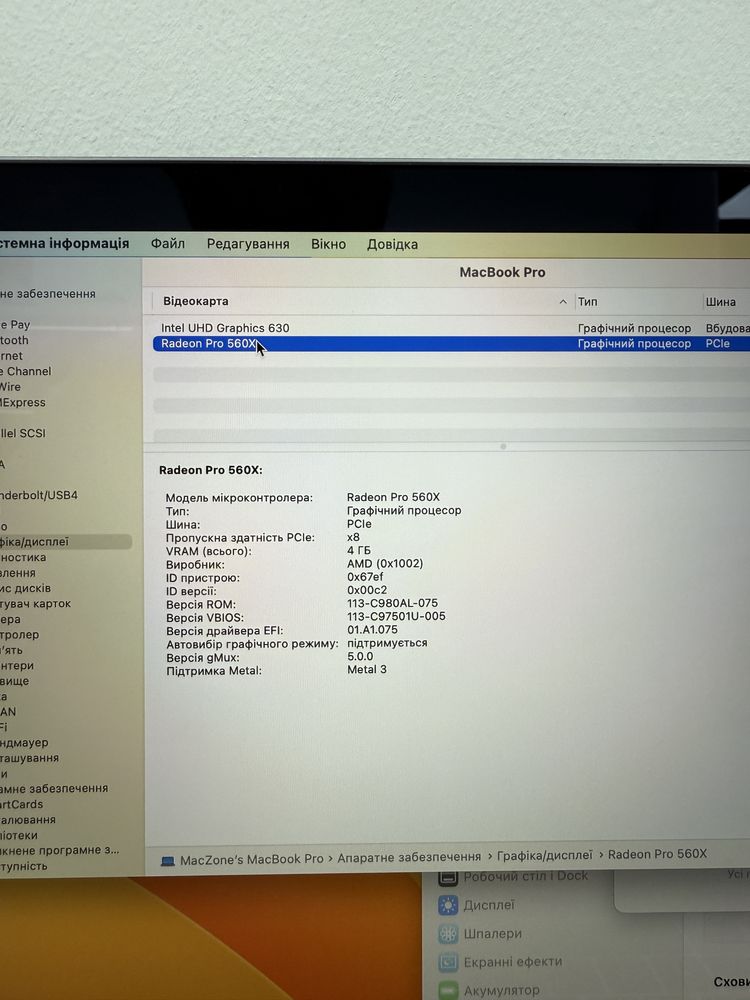Image resolution: width=750 pixels, height=1000 pixels.
Task: Select Діагностика in the sidebar
Action: click(x=23, y=557)
